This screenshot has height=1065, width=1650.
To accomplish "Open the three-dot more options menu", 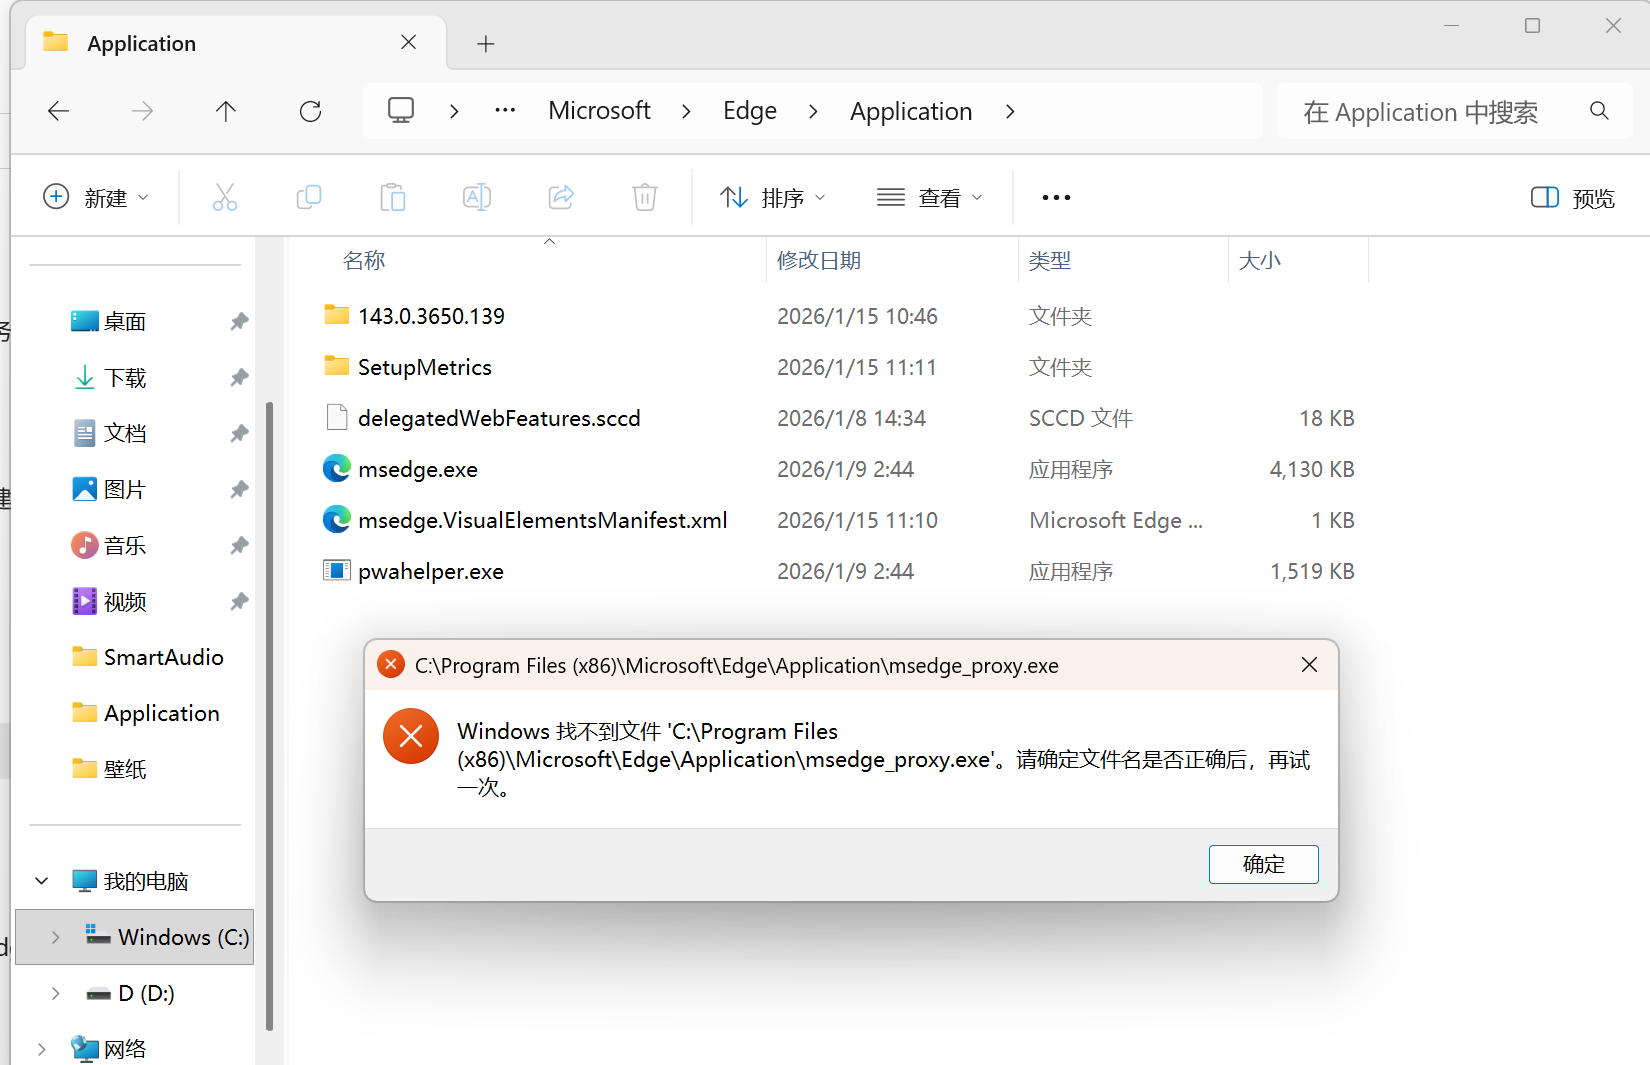I will (1056, 197).
